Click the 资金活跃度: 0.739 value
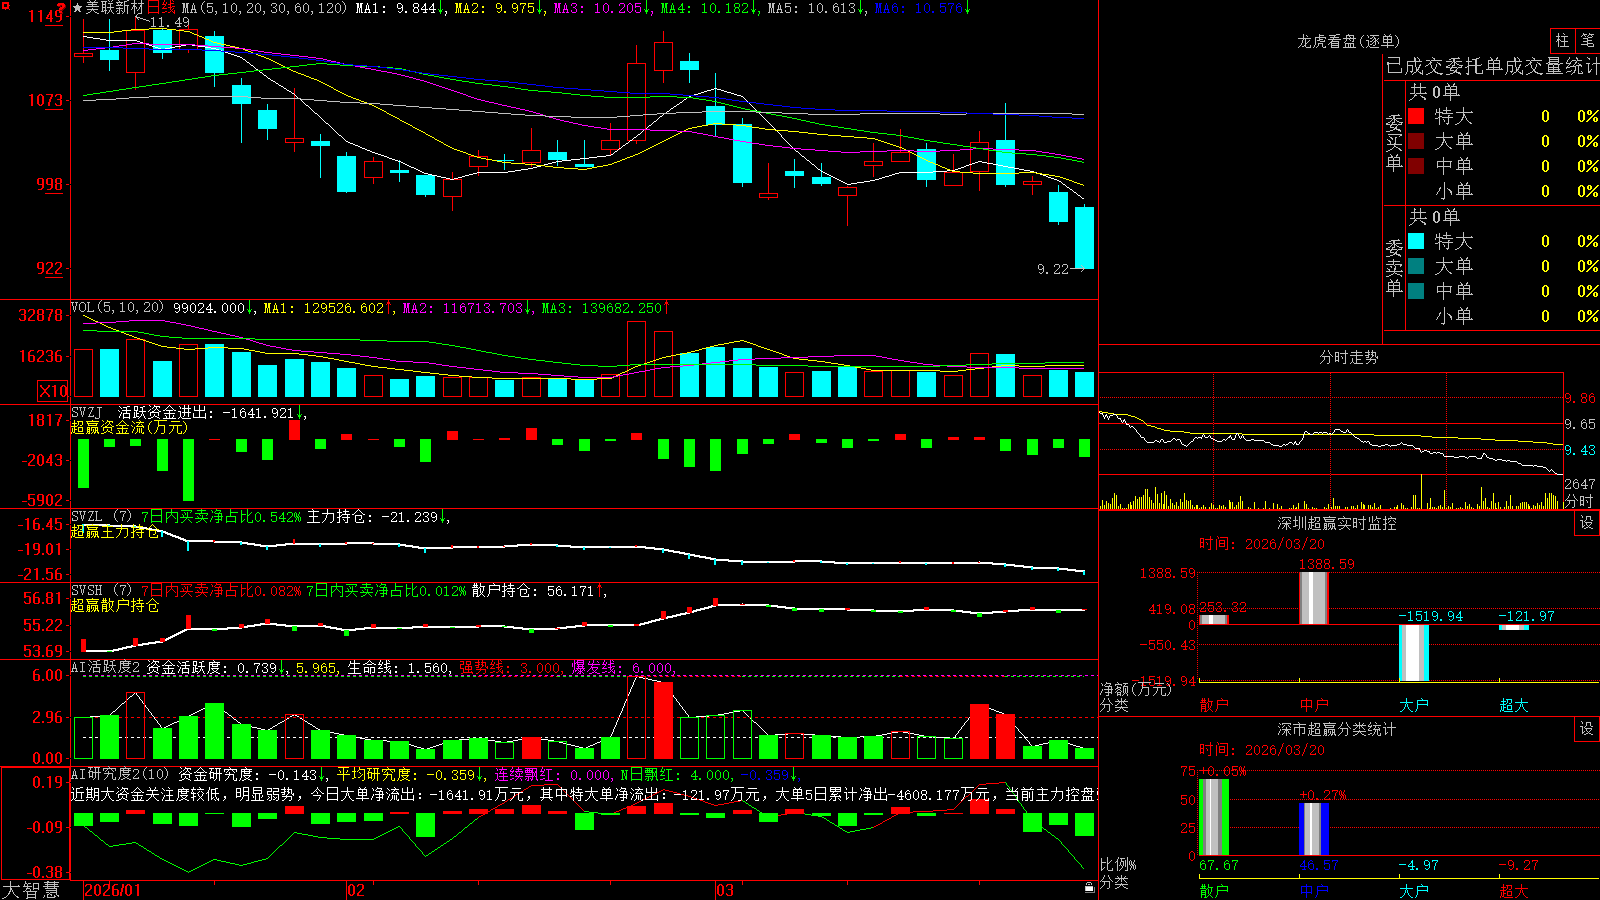1600x900 pixels. [x=215, y=668]
